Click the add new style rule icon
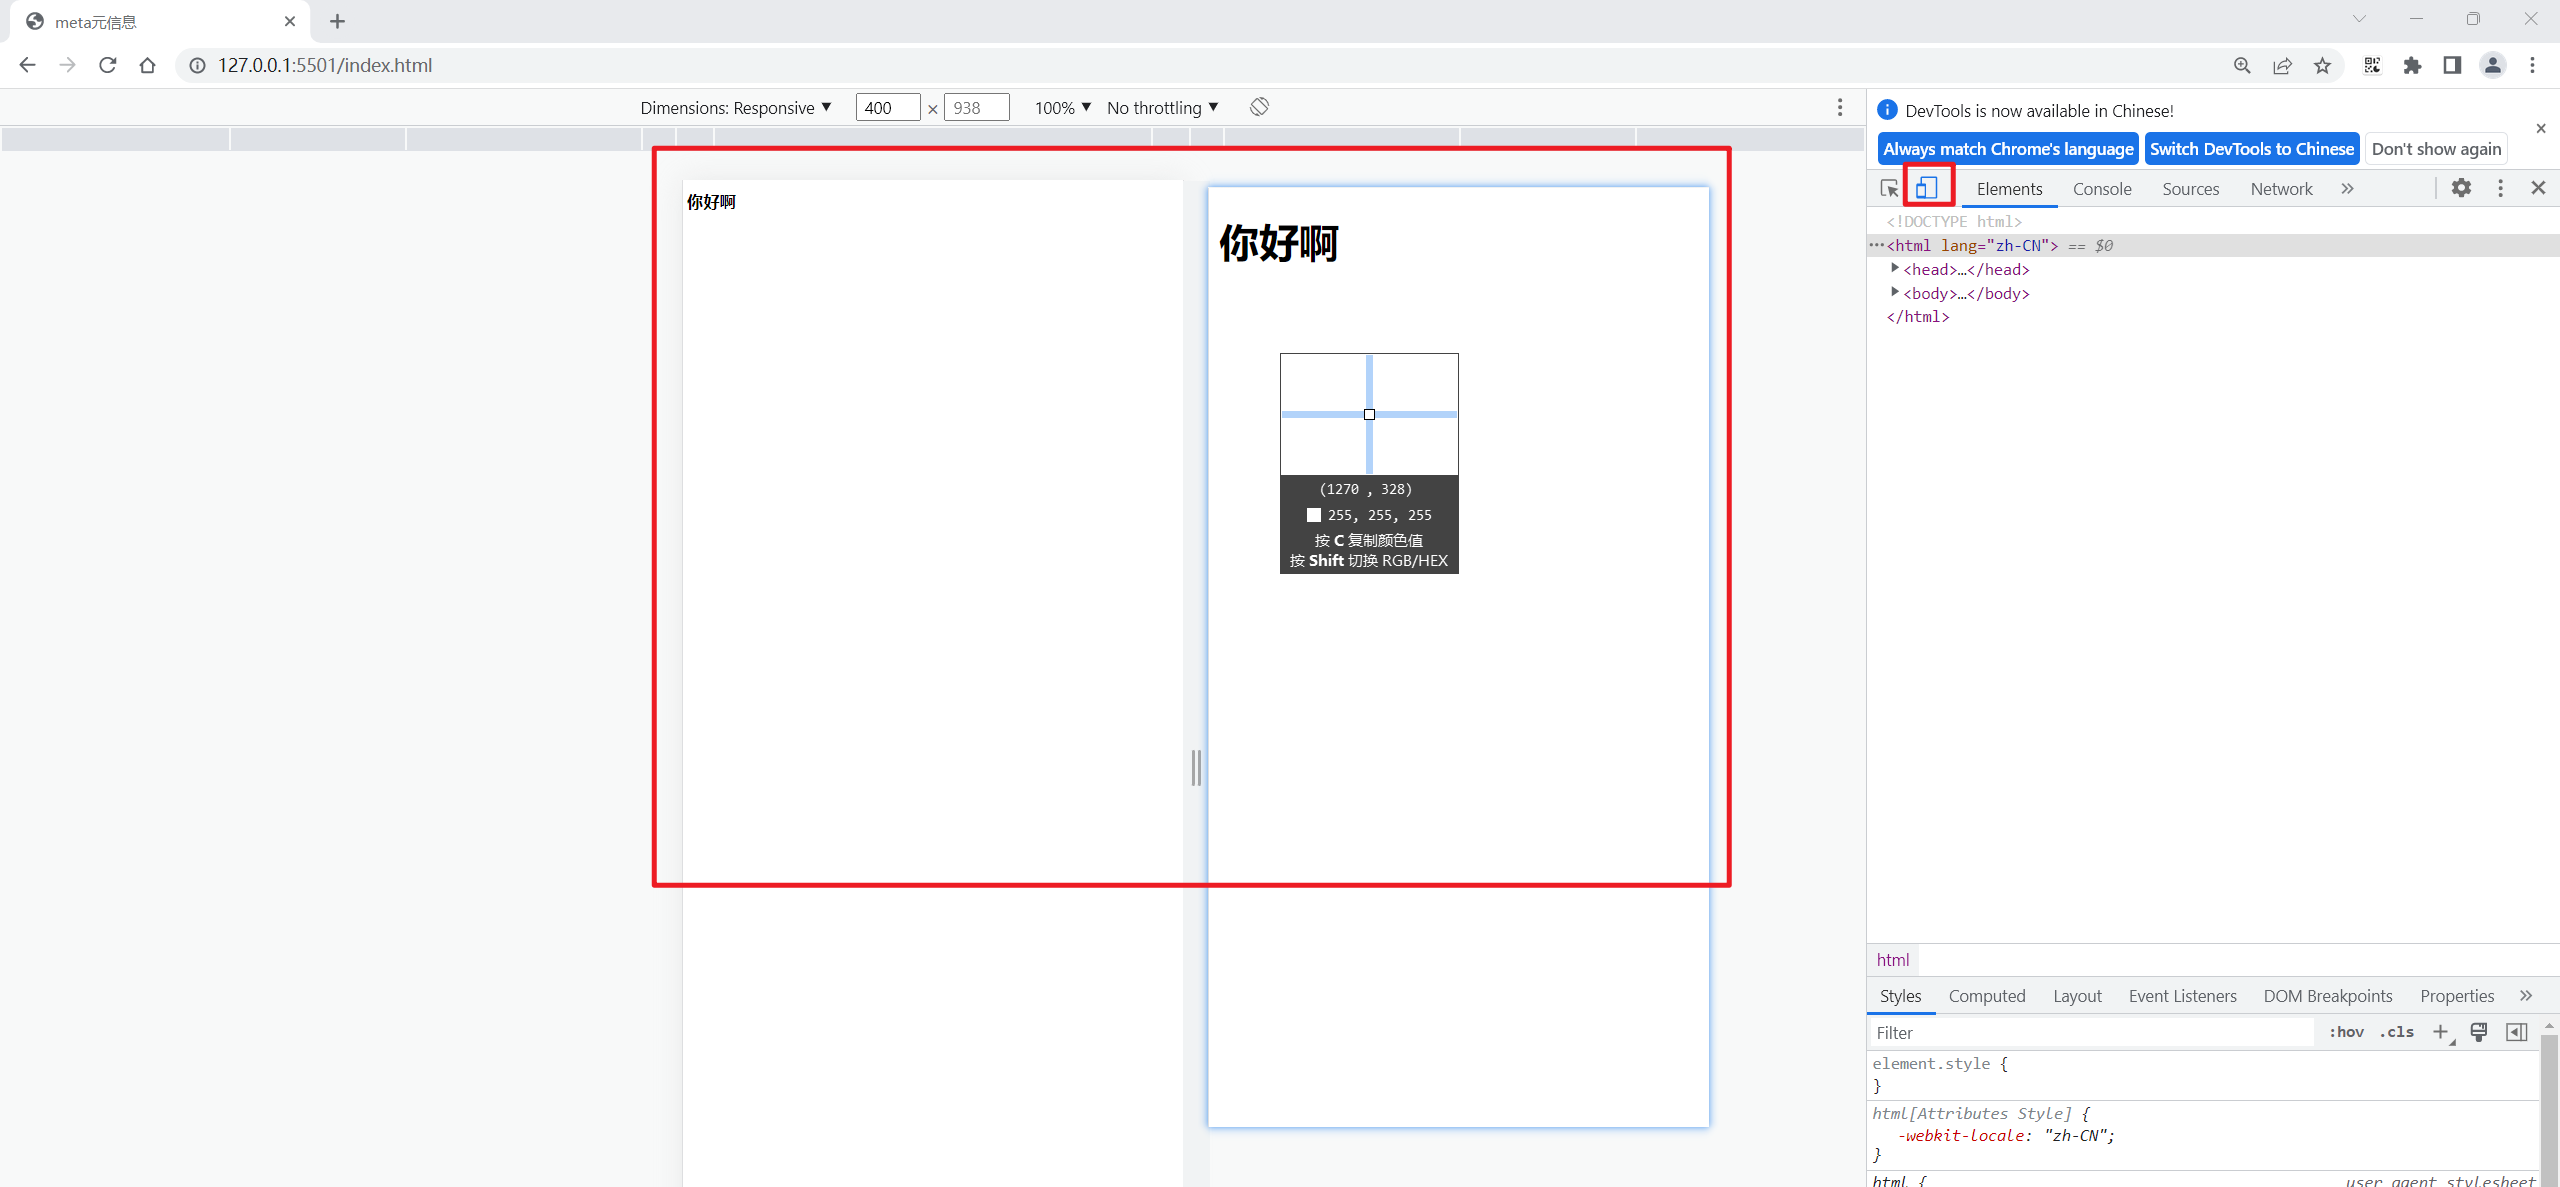 pyautogui.click(x=2439, y=1030)
